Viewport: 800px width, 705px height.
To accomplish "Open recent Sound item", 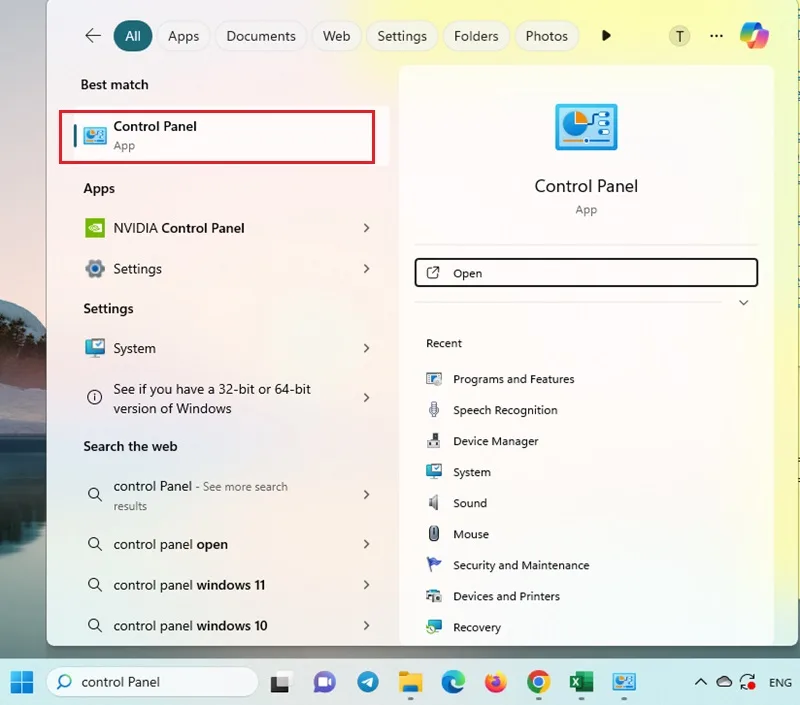I will pyautogui.click(x=470, y=503).
